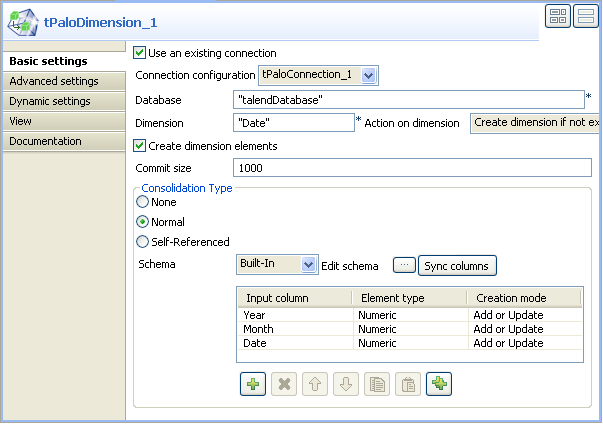The image size is (603, 424).
Task: Click the green plus add row button
Action: click(251, 383)
